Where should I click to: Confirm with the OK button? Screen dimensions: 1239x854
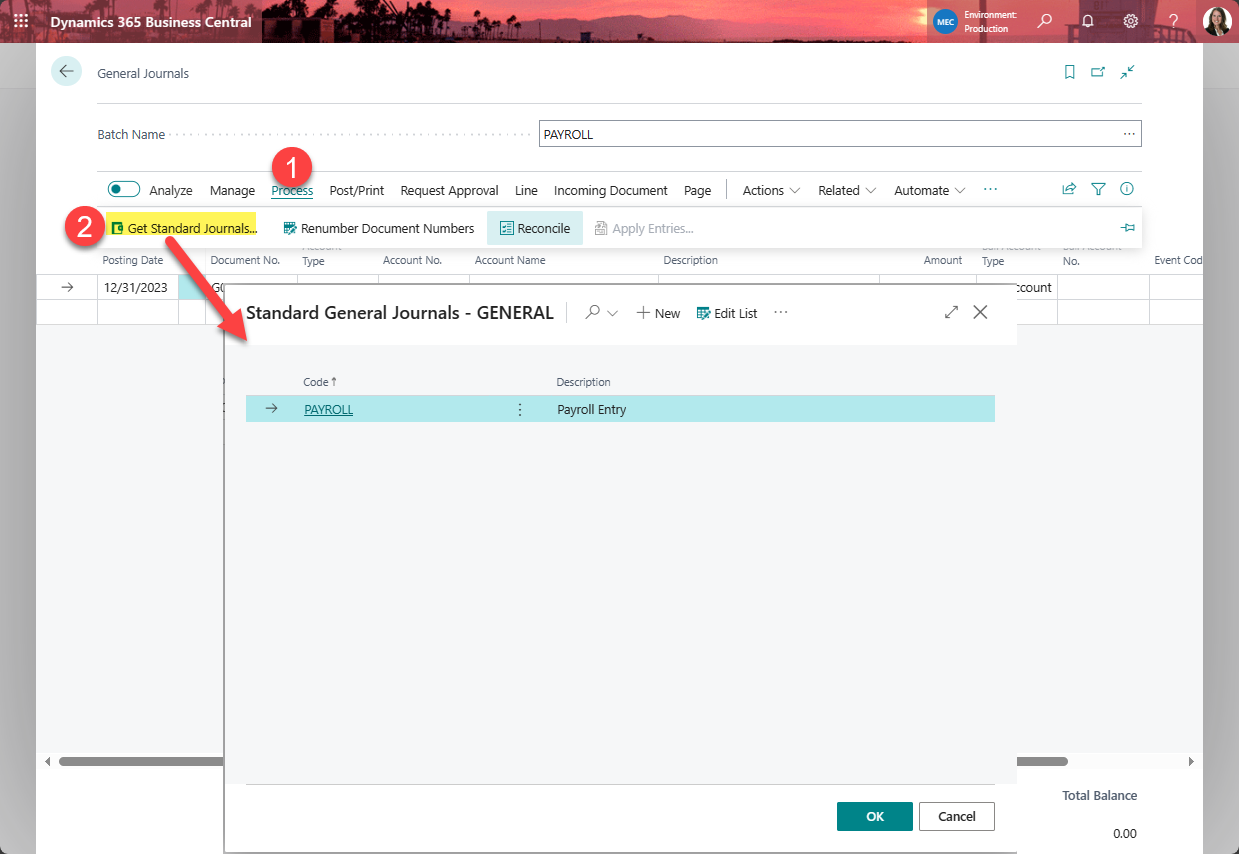(x=875, y=816)
